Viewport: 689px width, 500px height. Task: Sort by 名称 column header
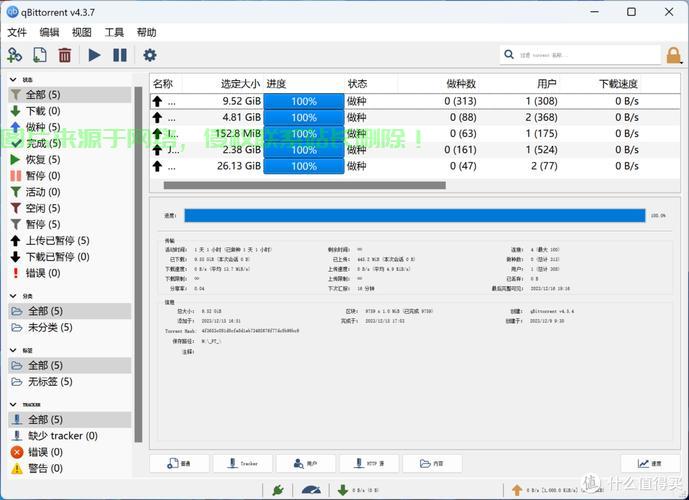click(166, 83)
